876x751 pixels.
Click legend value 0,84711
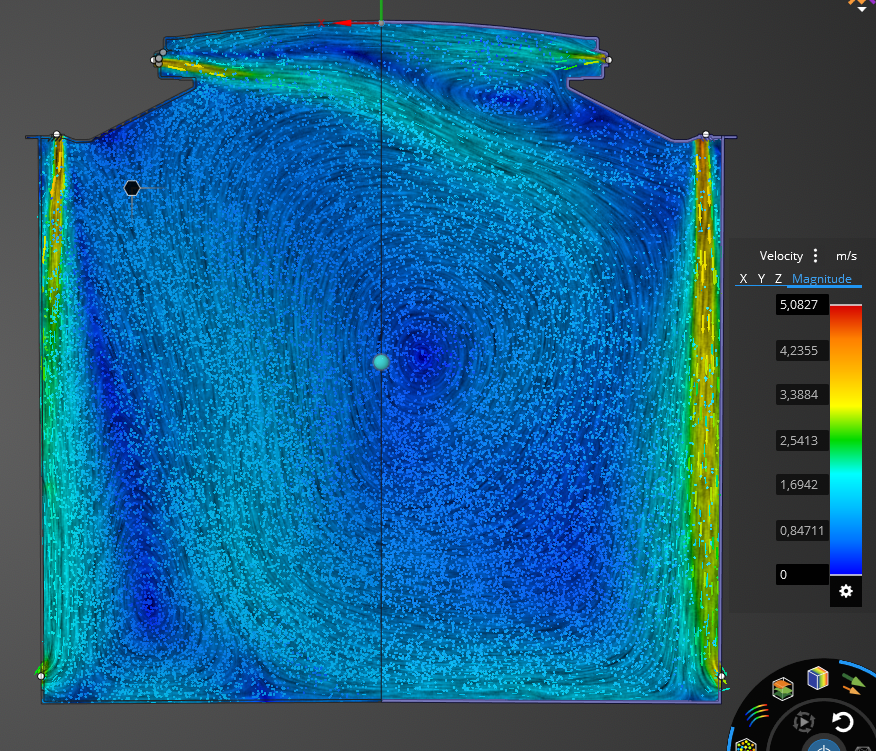(x=802, y=530)
